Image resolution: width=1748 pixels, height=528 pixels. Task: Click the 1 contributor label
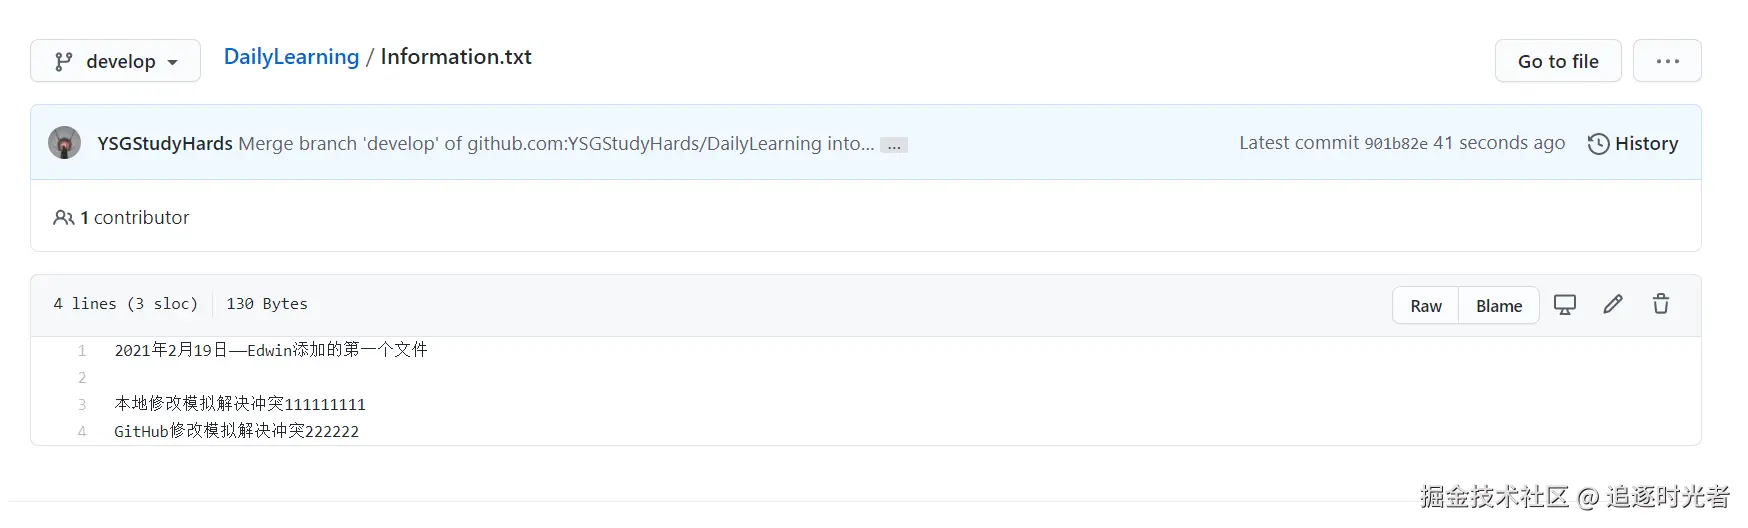(x=135, y=217)
